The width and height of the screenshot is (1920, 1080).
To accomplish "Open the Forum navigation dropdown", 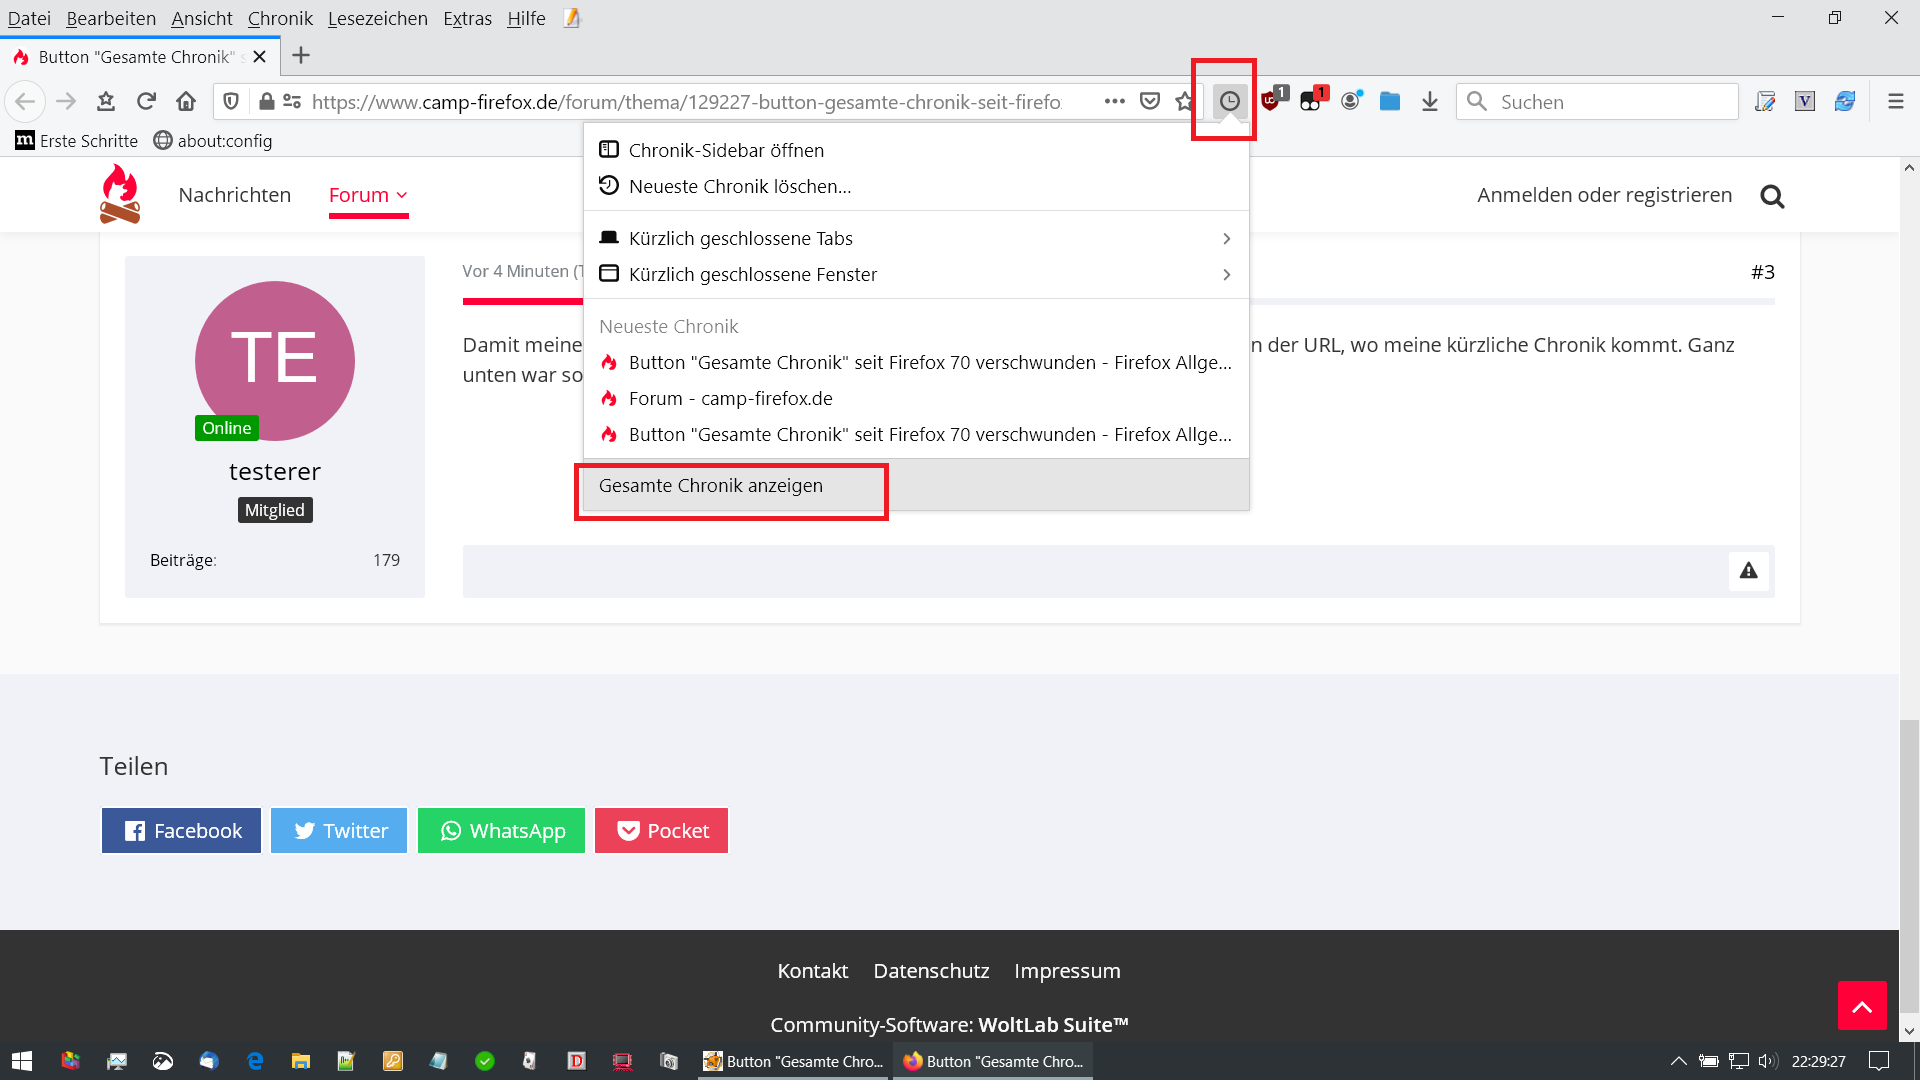I will click(368, 195).
